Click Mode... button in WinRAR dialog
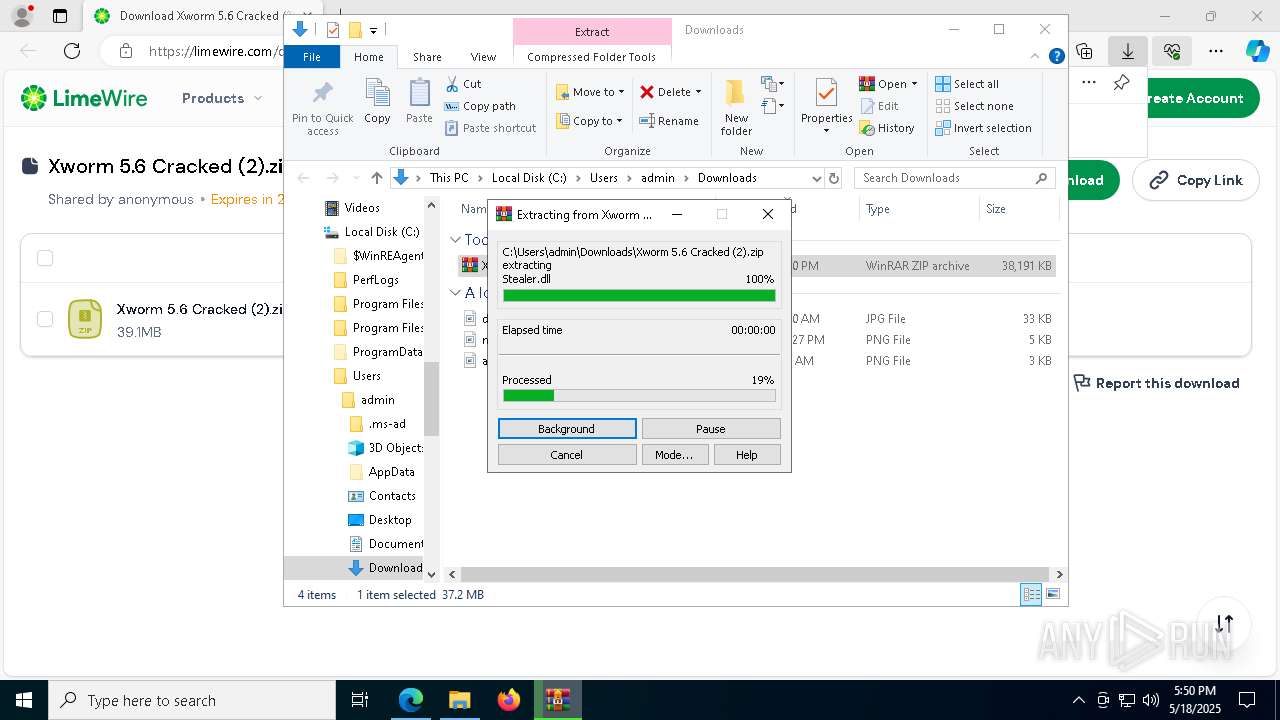This screenshot has height=720, width=1280. pos(674,455)
